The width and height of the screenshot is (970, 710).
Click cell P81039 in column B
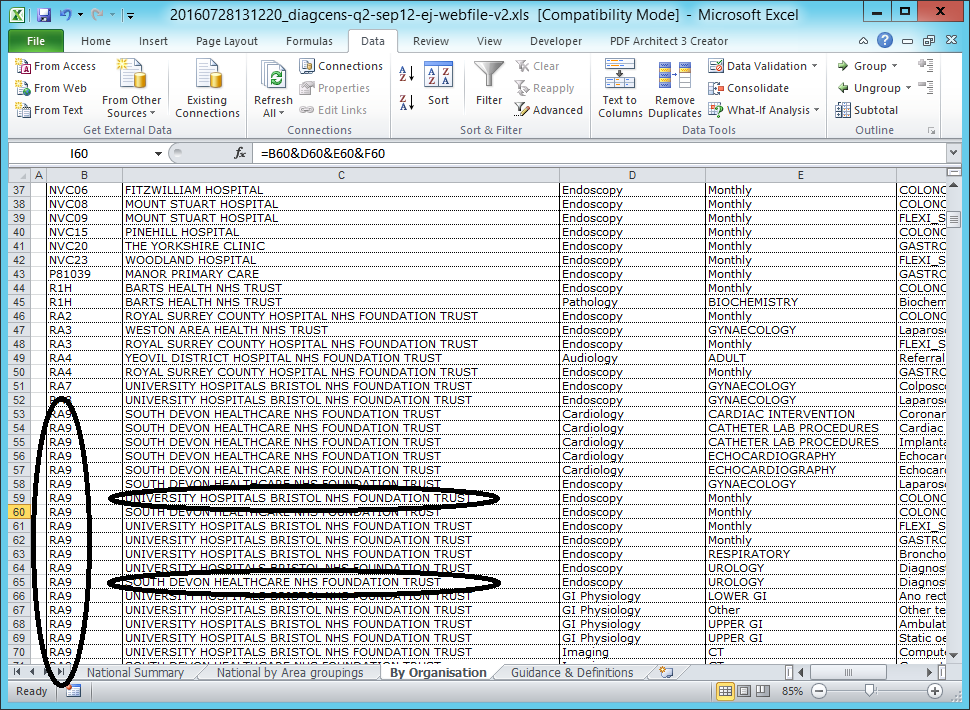[x=84, y=274]
